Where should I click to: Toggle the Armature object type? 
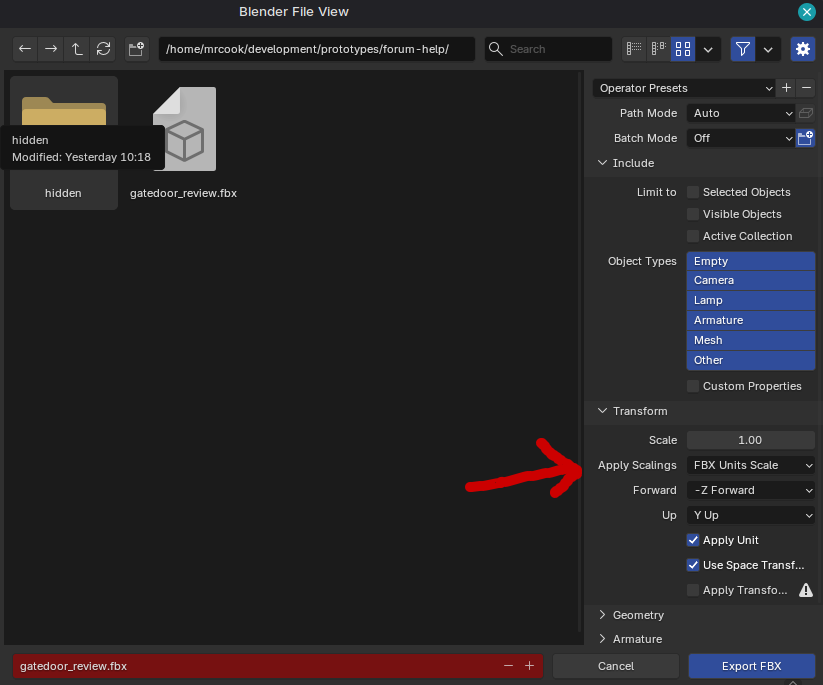751,320
